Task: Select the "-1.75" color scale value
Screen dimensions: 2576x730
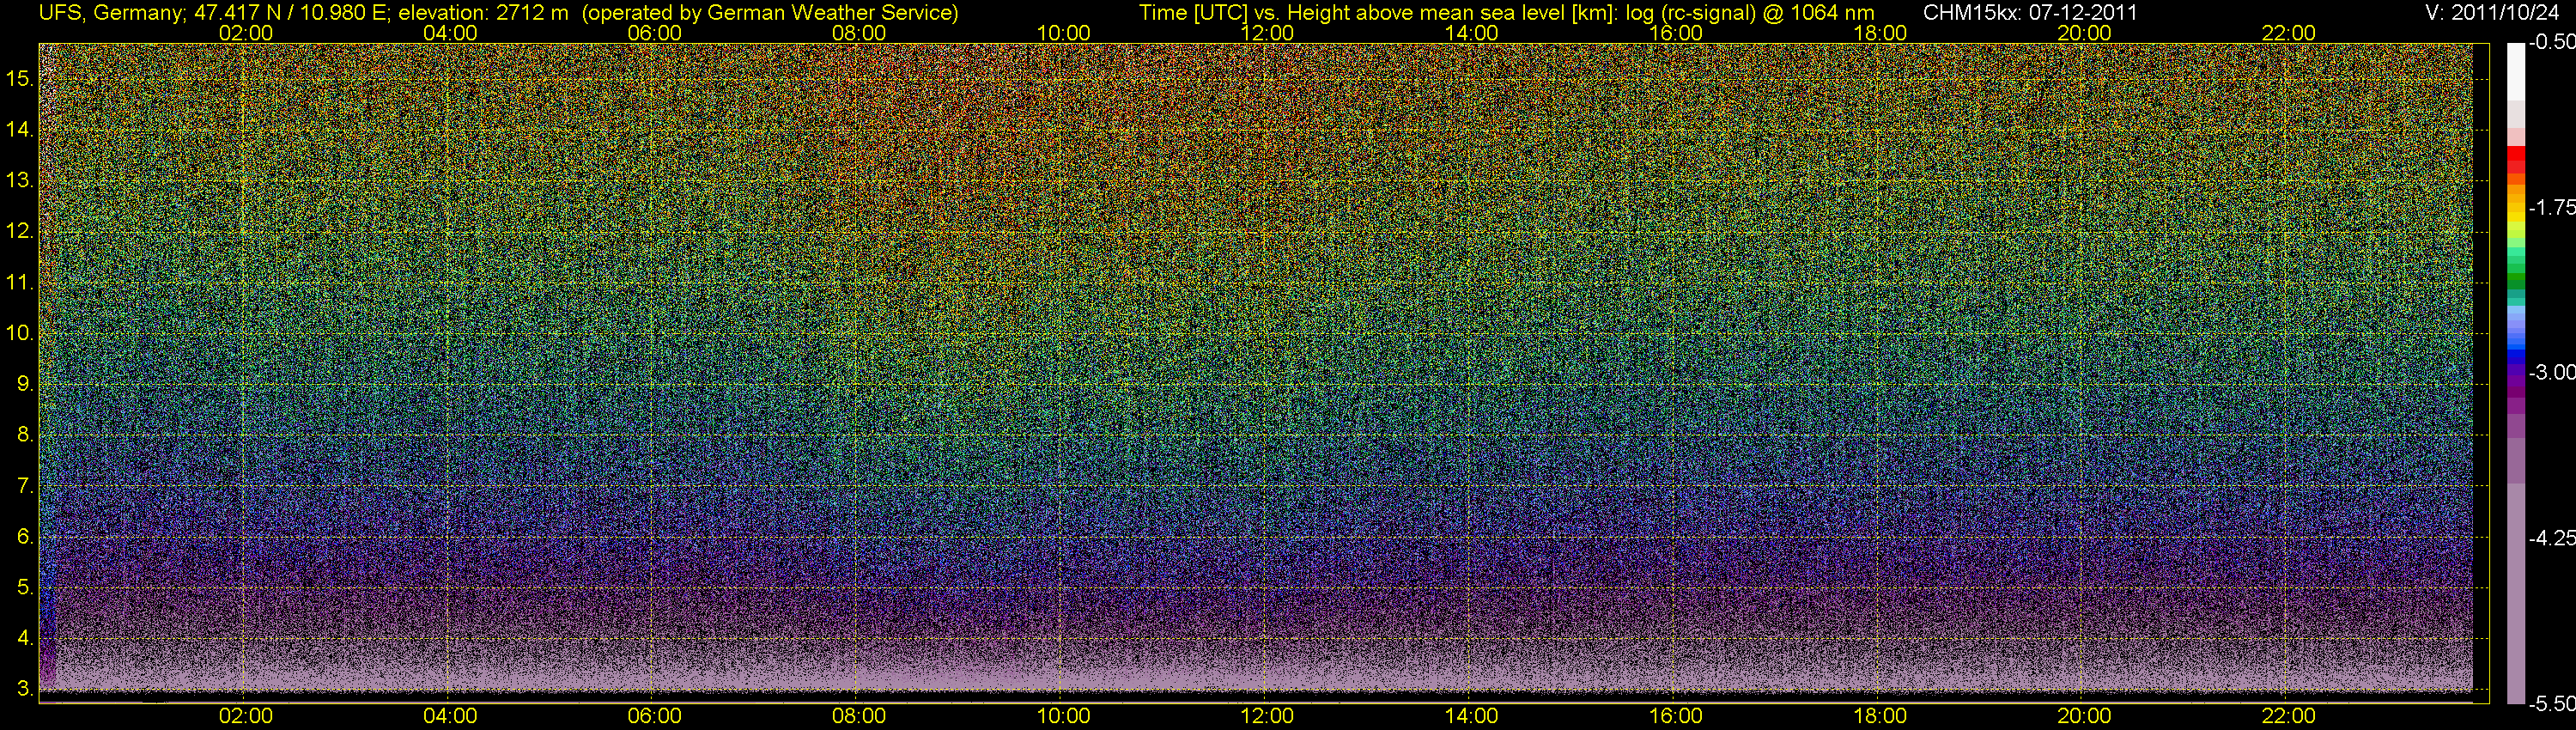Action: pos(2551,208)
